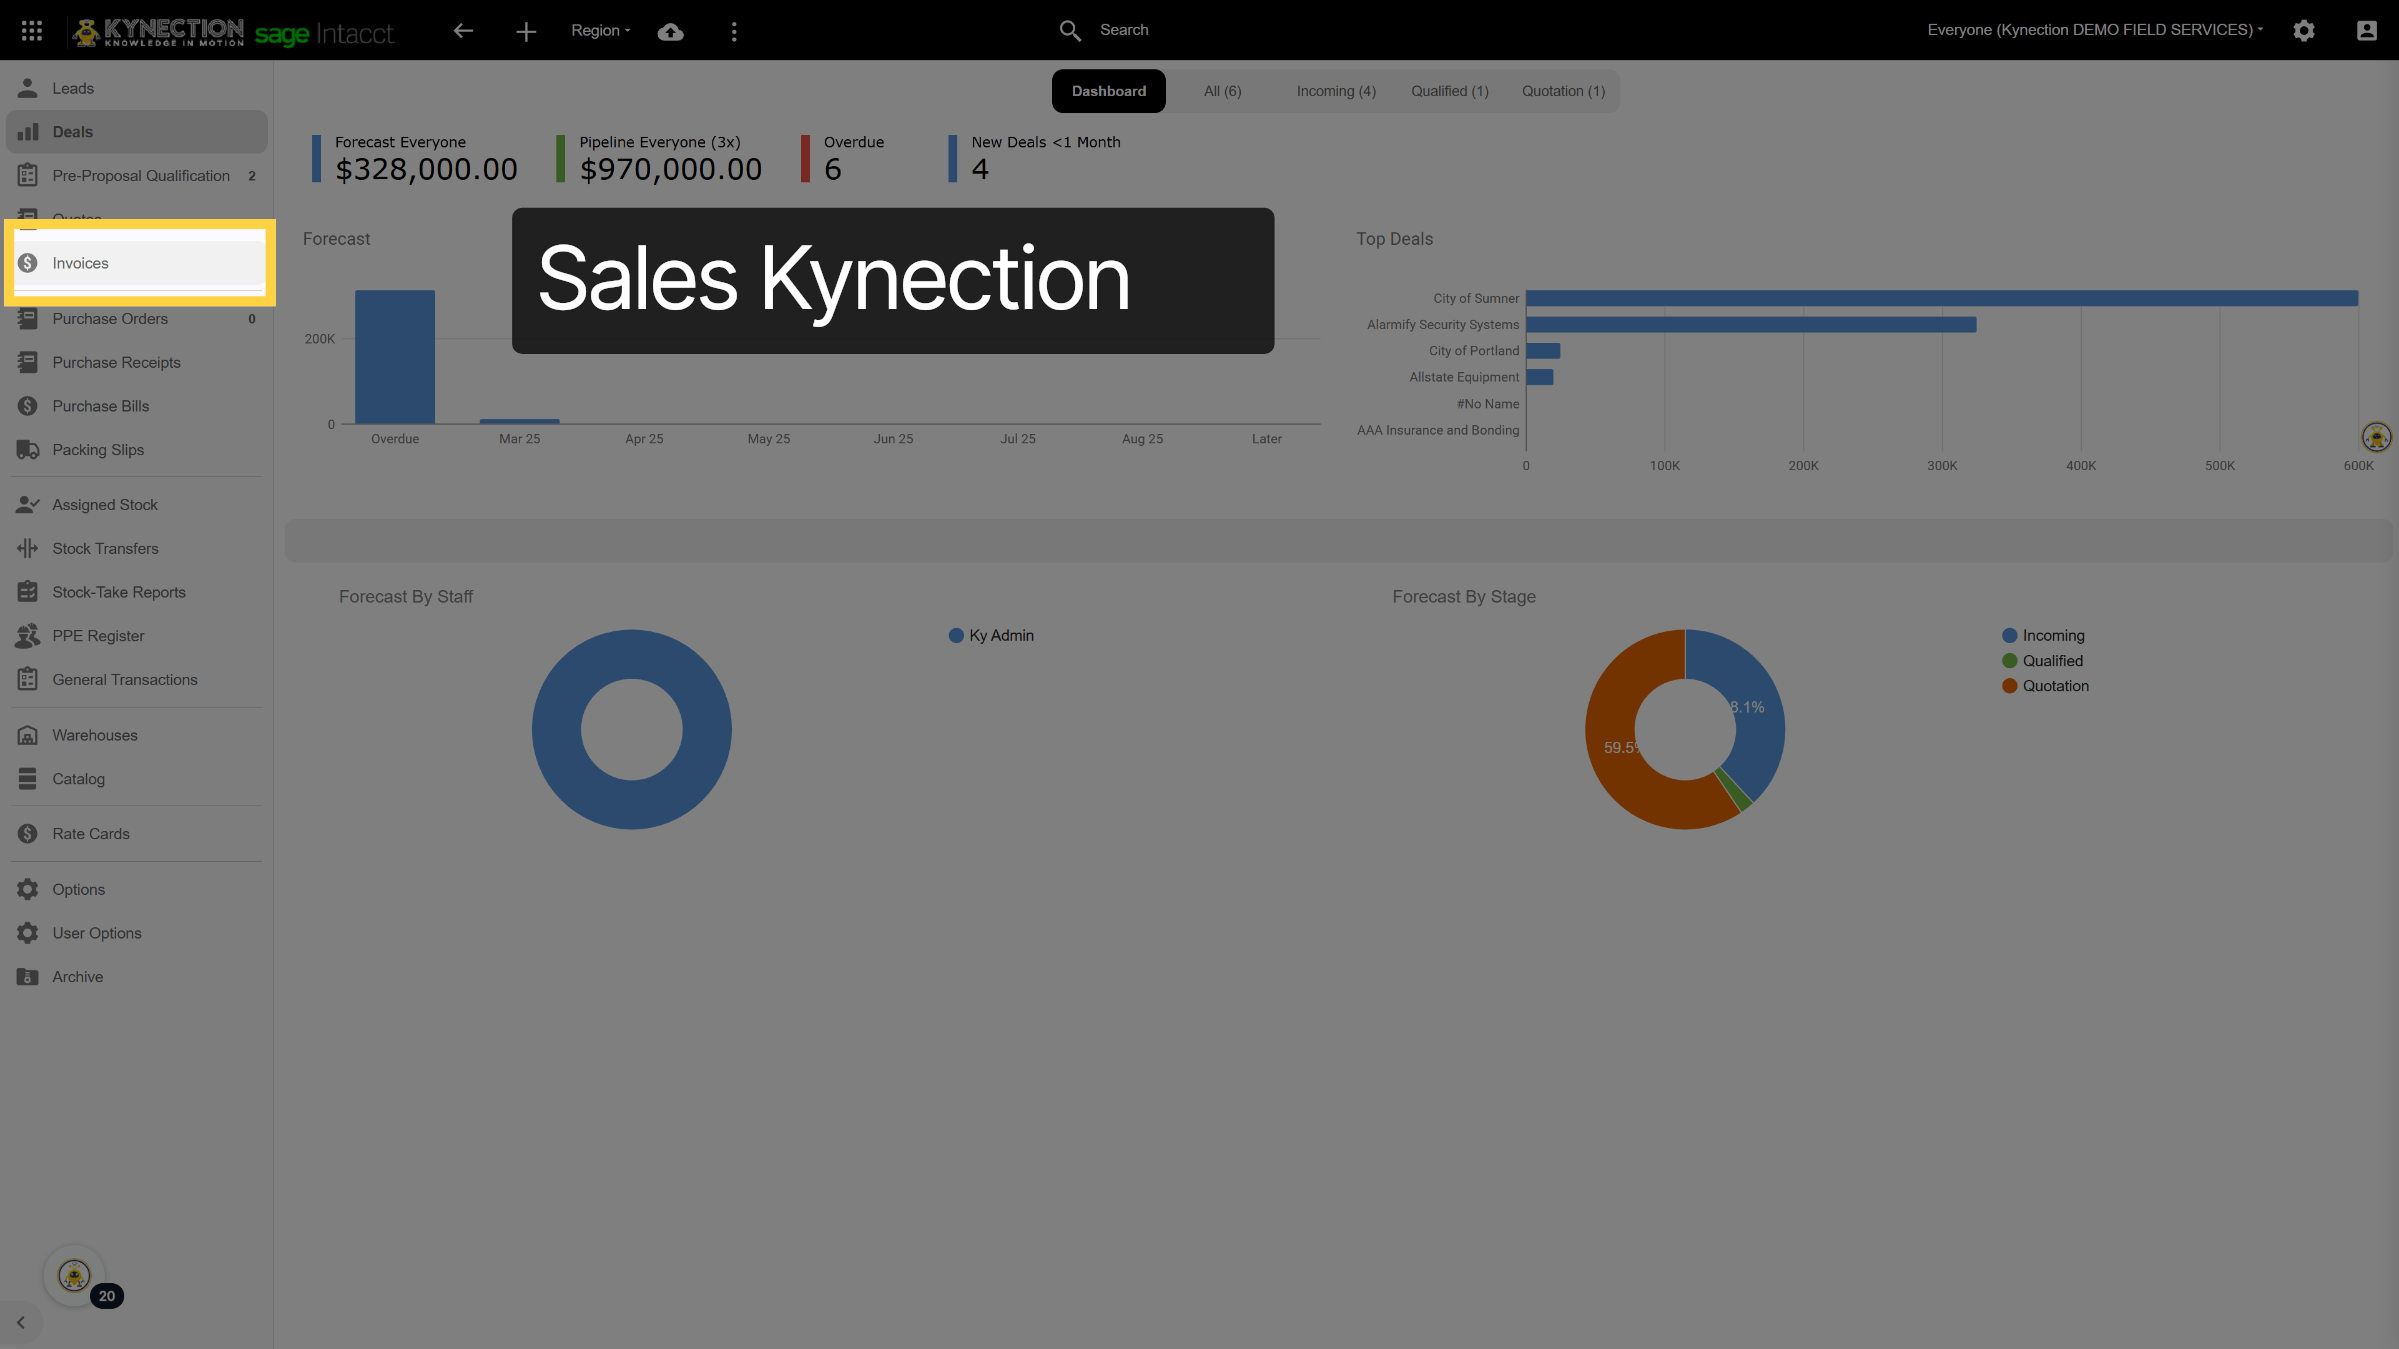Screen dimensions: 2399x1349
Task: Click the Forecast Everyone $328,000.00 value
Action: tap(427, 170)
